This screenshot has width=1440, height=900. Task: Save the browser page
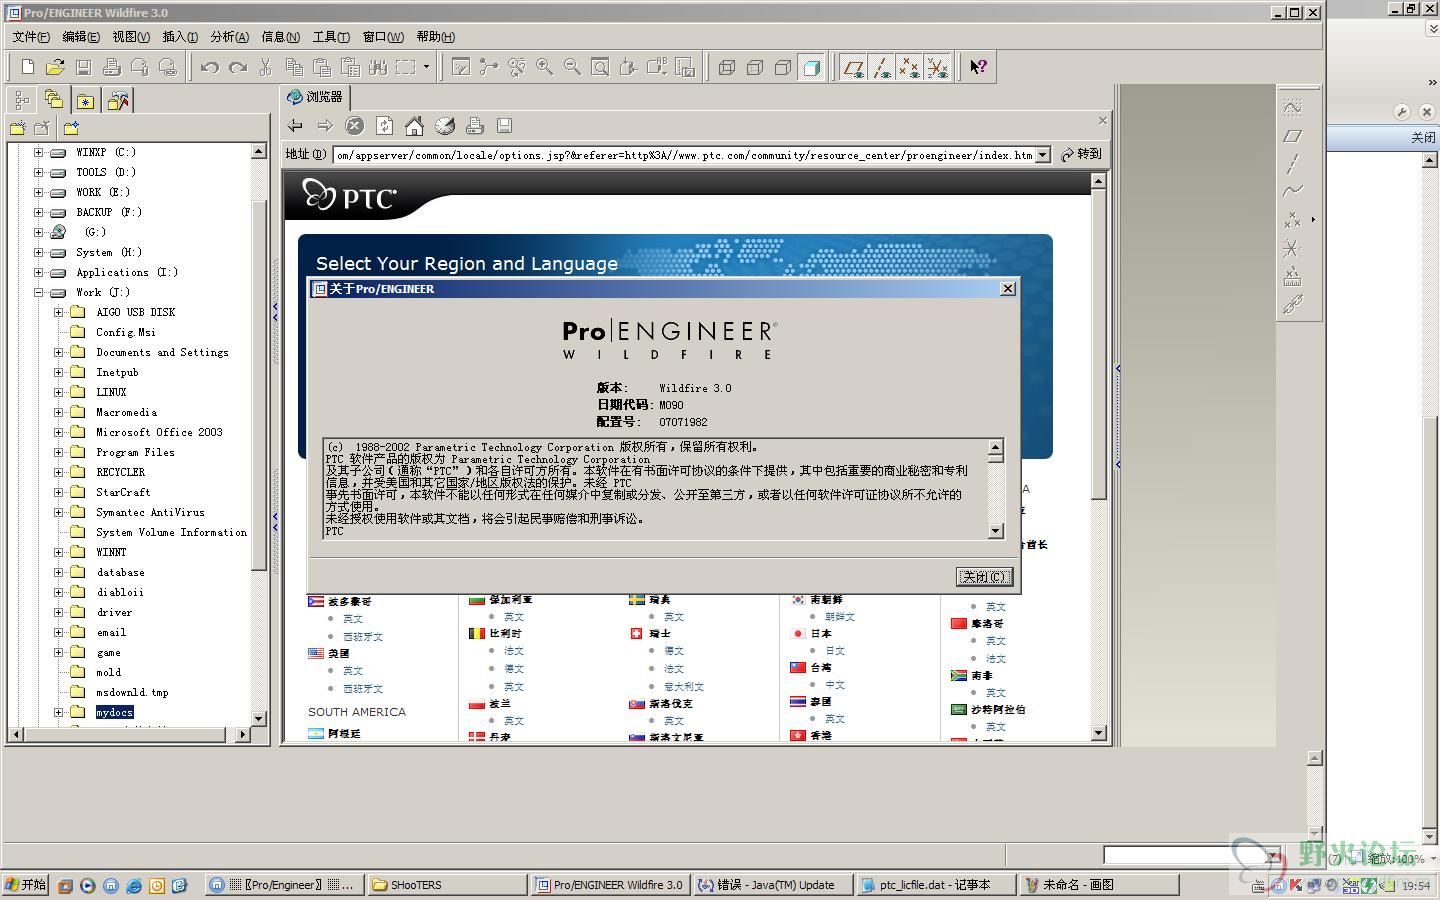505,125
